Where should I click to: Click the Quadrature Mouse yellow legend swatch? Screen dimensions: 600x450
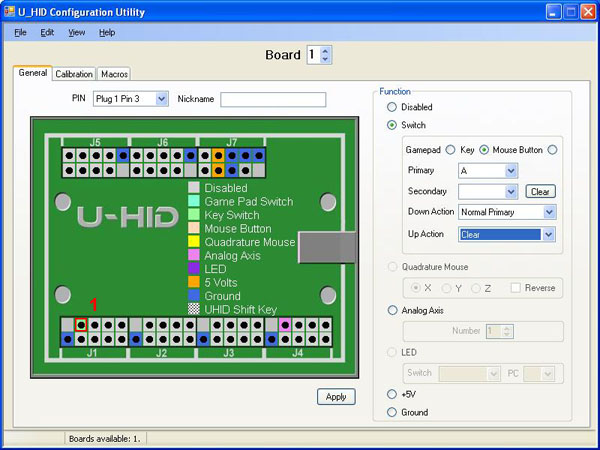coord(194,241)
